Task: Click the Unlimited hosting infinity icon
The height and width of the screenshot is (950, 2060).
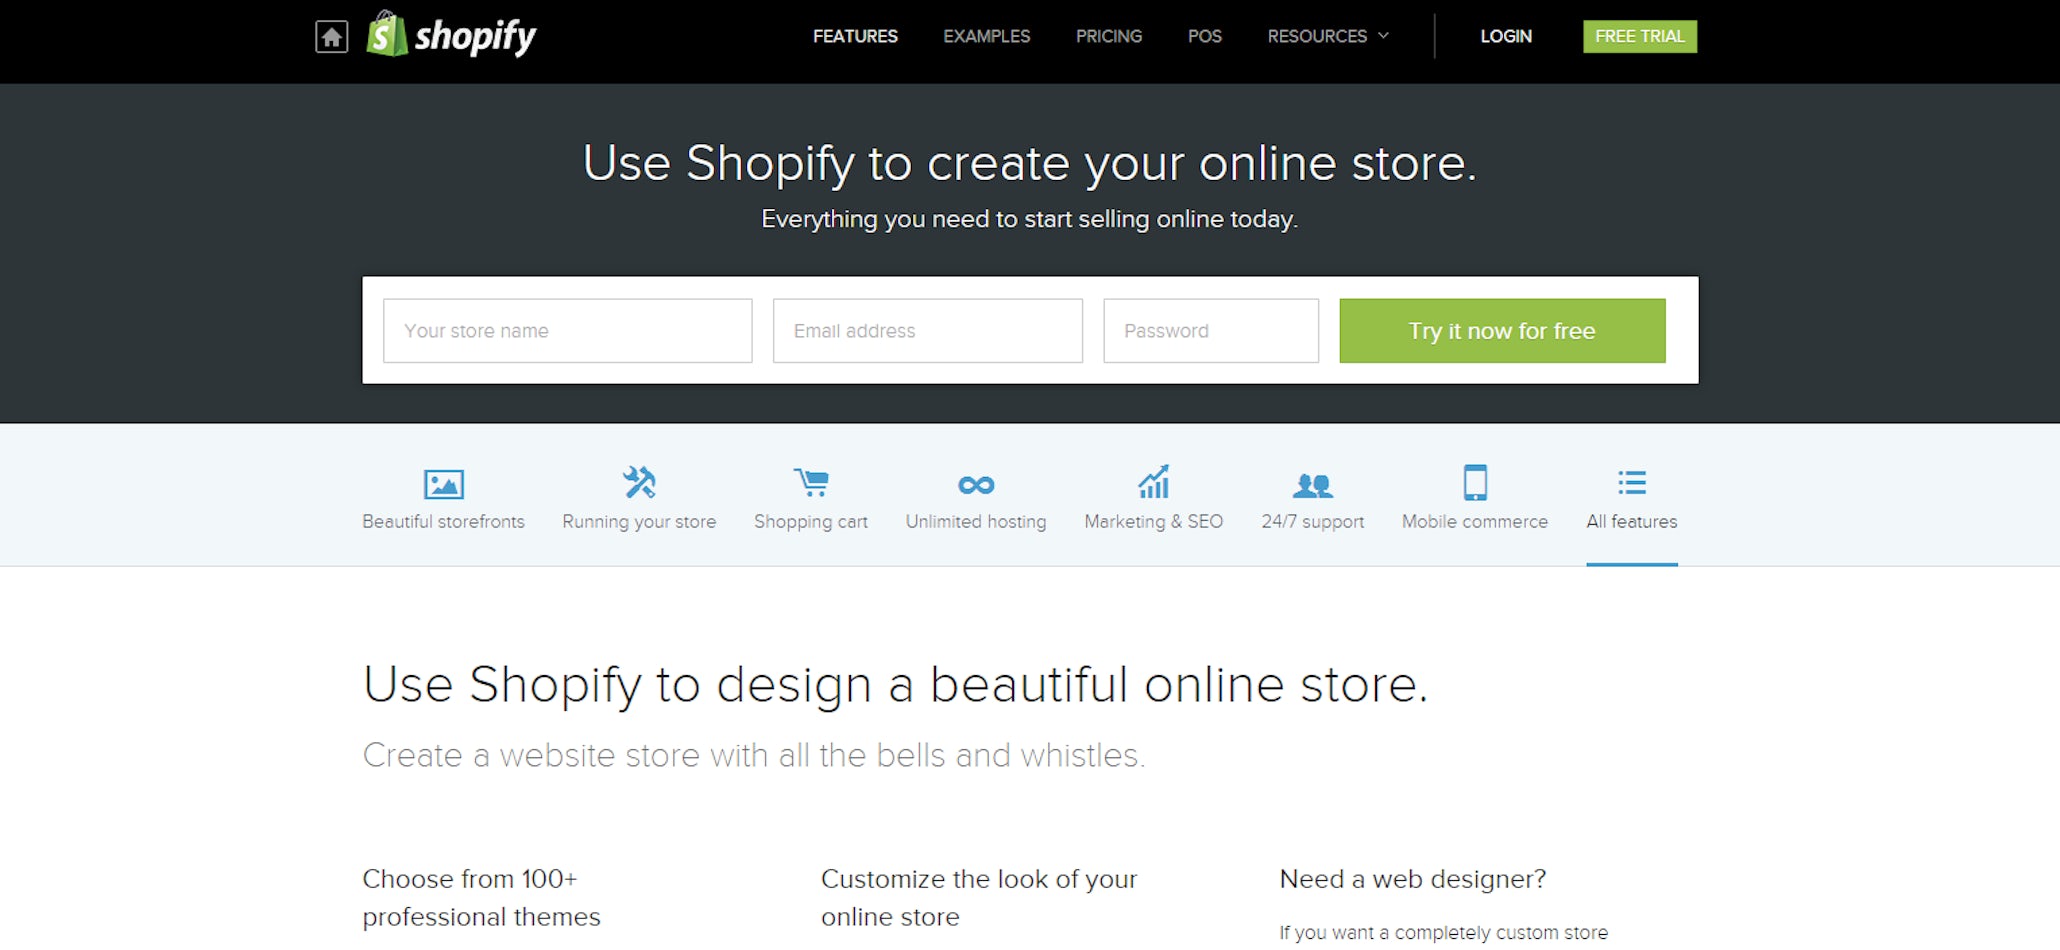Action: coord(976,485)
